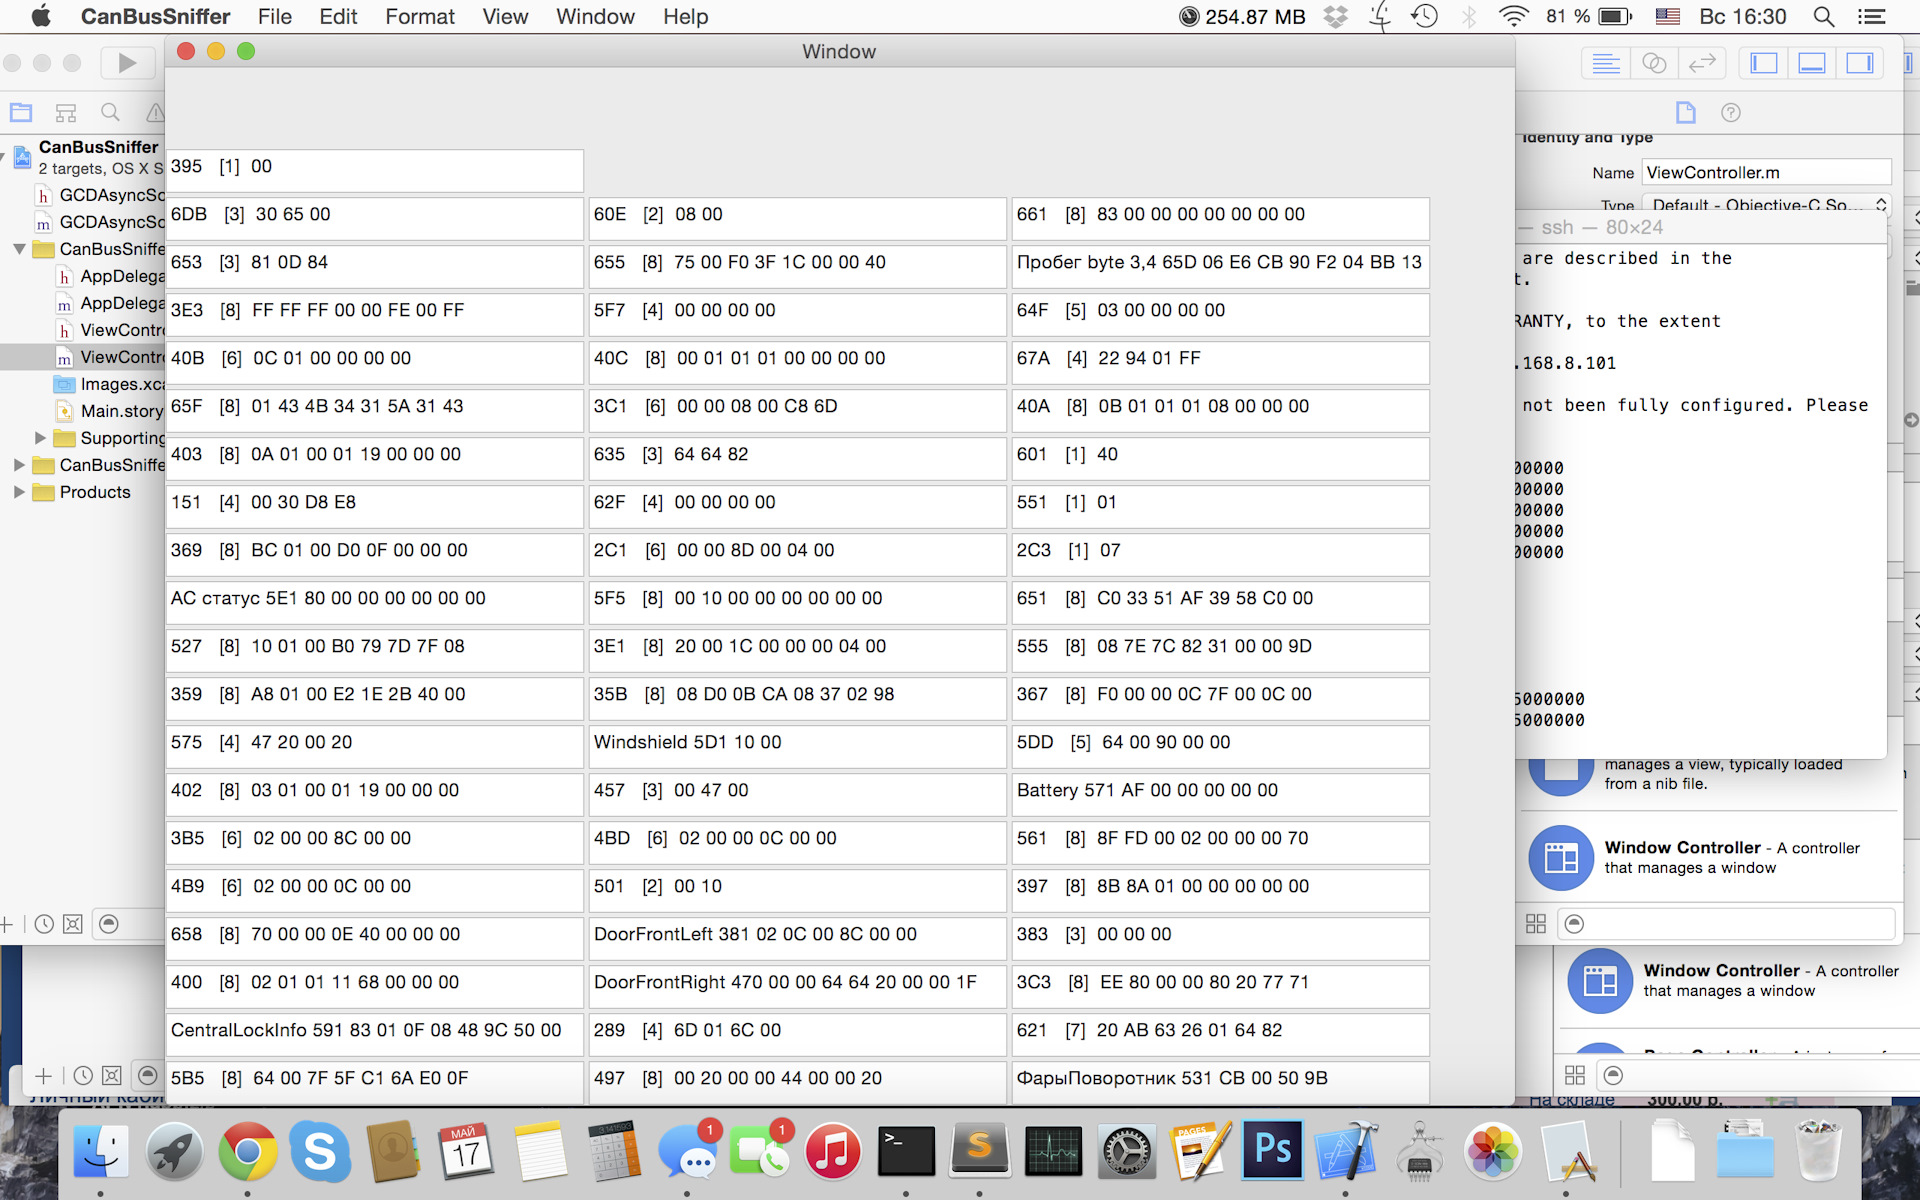
Task: Select Window Controller library item
Action: point(1700,857)
